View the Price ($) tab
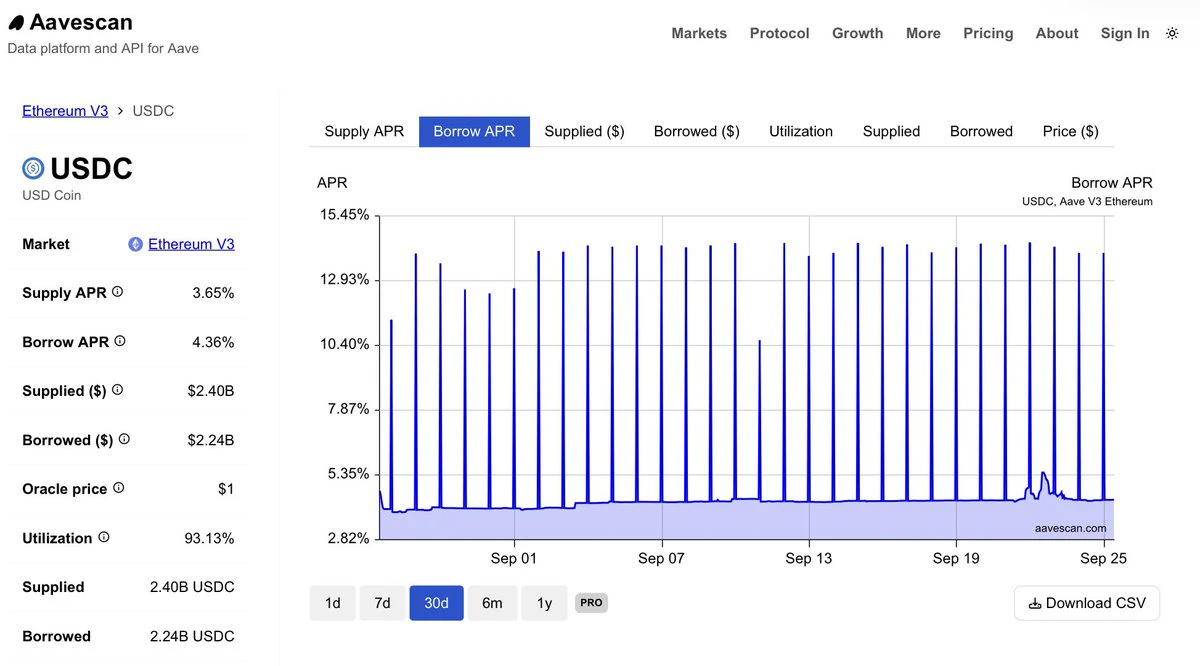The image size is (1200, 666). [1070, 131]
